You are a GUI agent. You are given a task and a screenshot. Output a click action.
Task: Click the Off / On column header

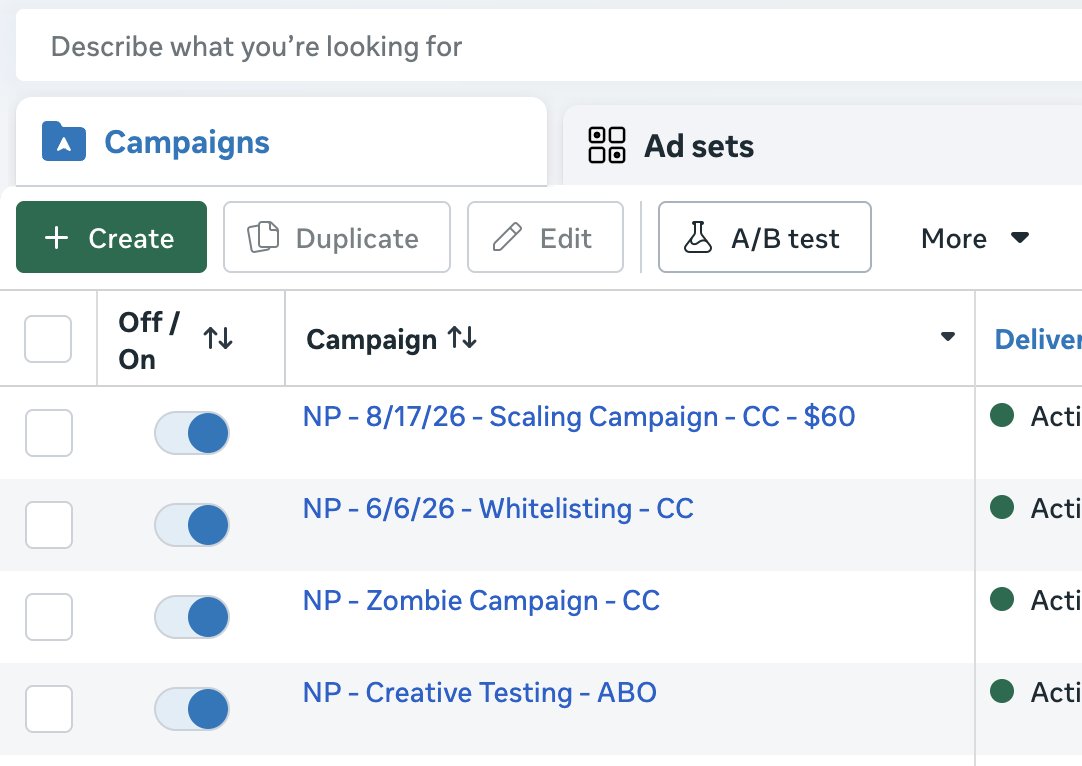click(x=191, y=339)
